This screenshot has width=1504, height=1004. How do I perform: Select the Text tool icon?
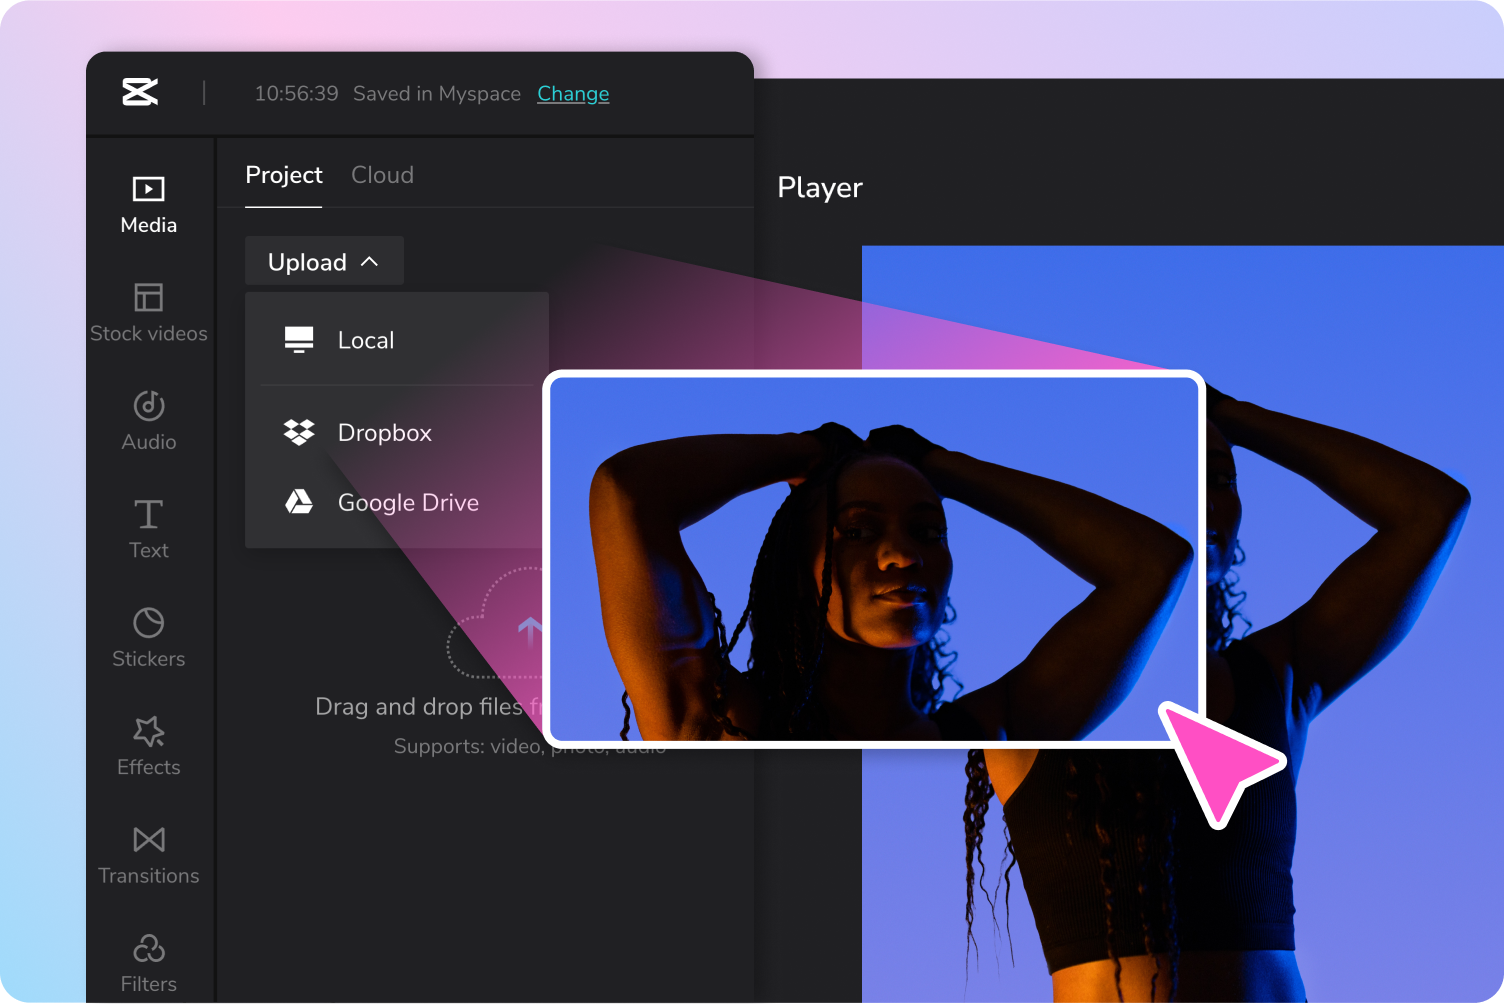(x=149, y=514)
